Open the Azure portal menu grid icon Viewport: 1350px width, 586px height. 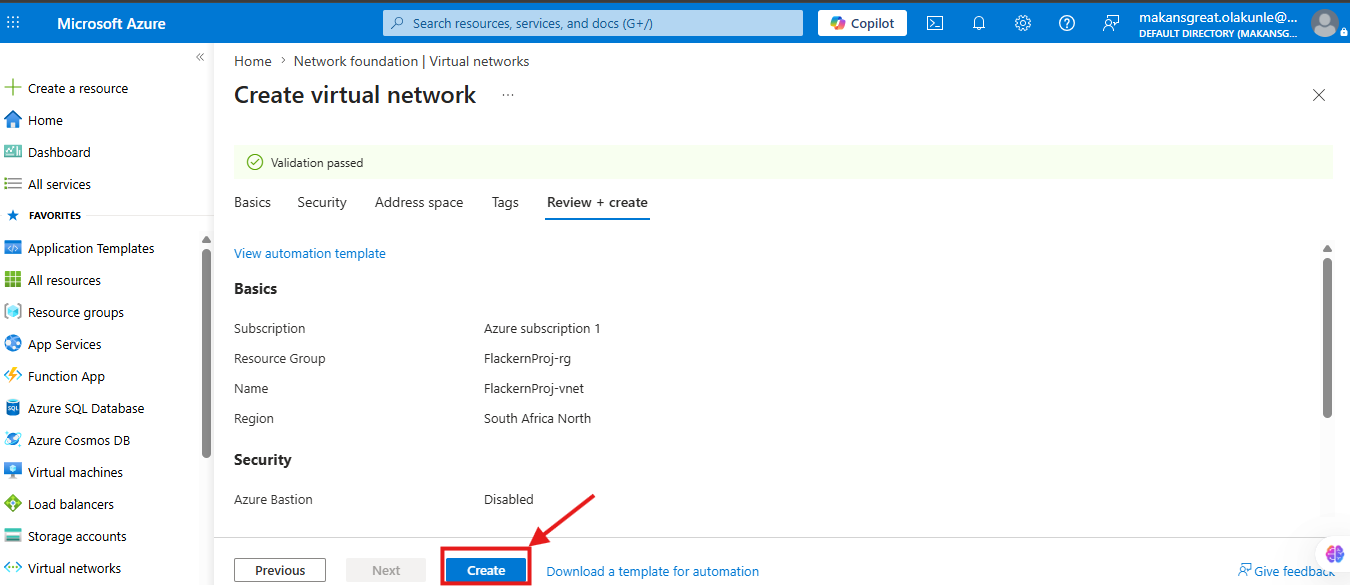[13, 22]
